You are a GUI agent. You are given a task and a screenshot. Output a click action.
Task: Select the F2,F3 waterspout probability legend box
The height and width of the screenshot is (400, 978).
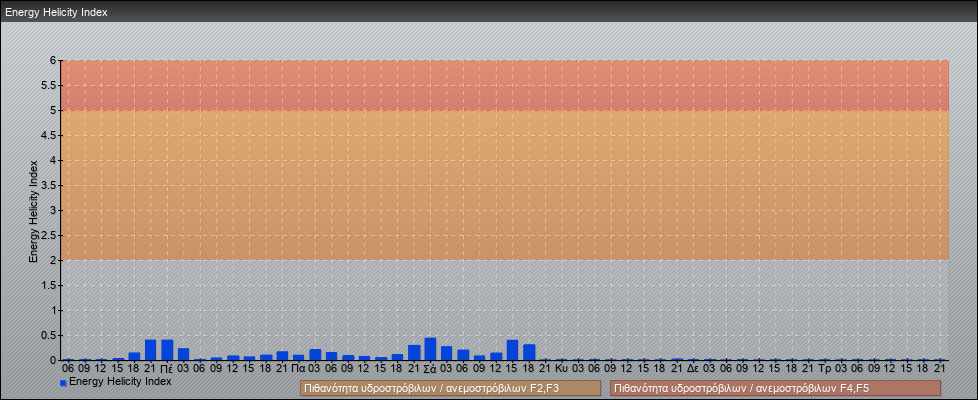click(450, 388)
